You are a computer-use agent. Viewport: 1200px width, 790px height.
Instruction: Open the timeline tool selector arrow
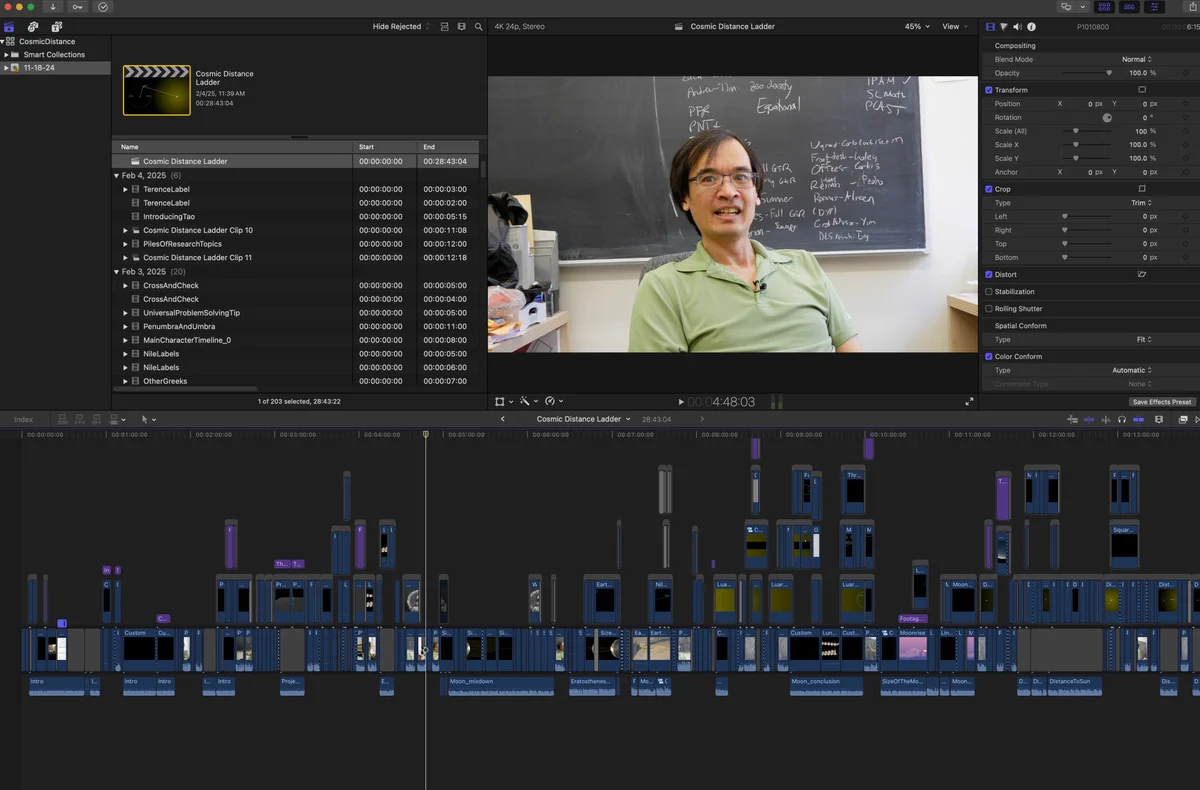pyautogui.click(x=147, y=419)
